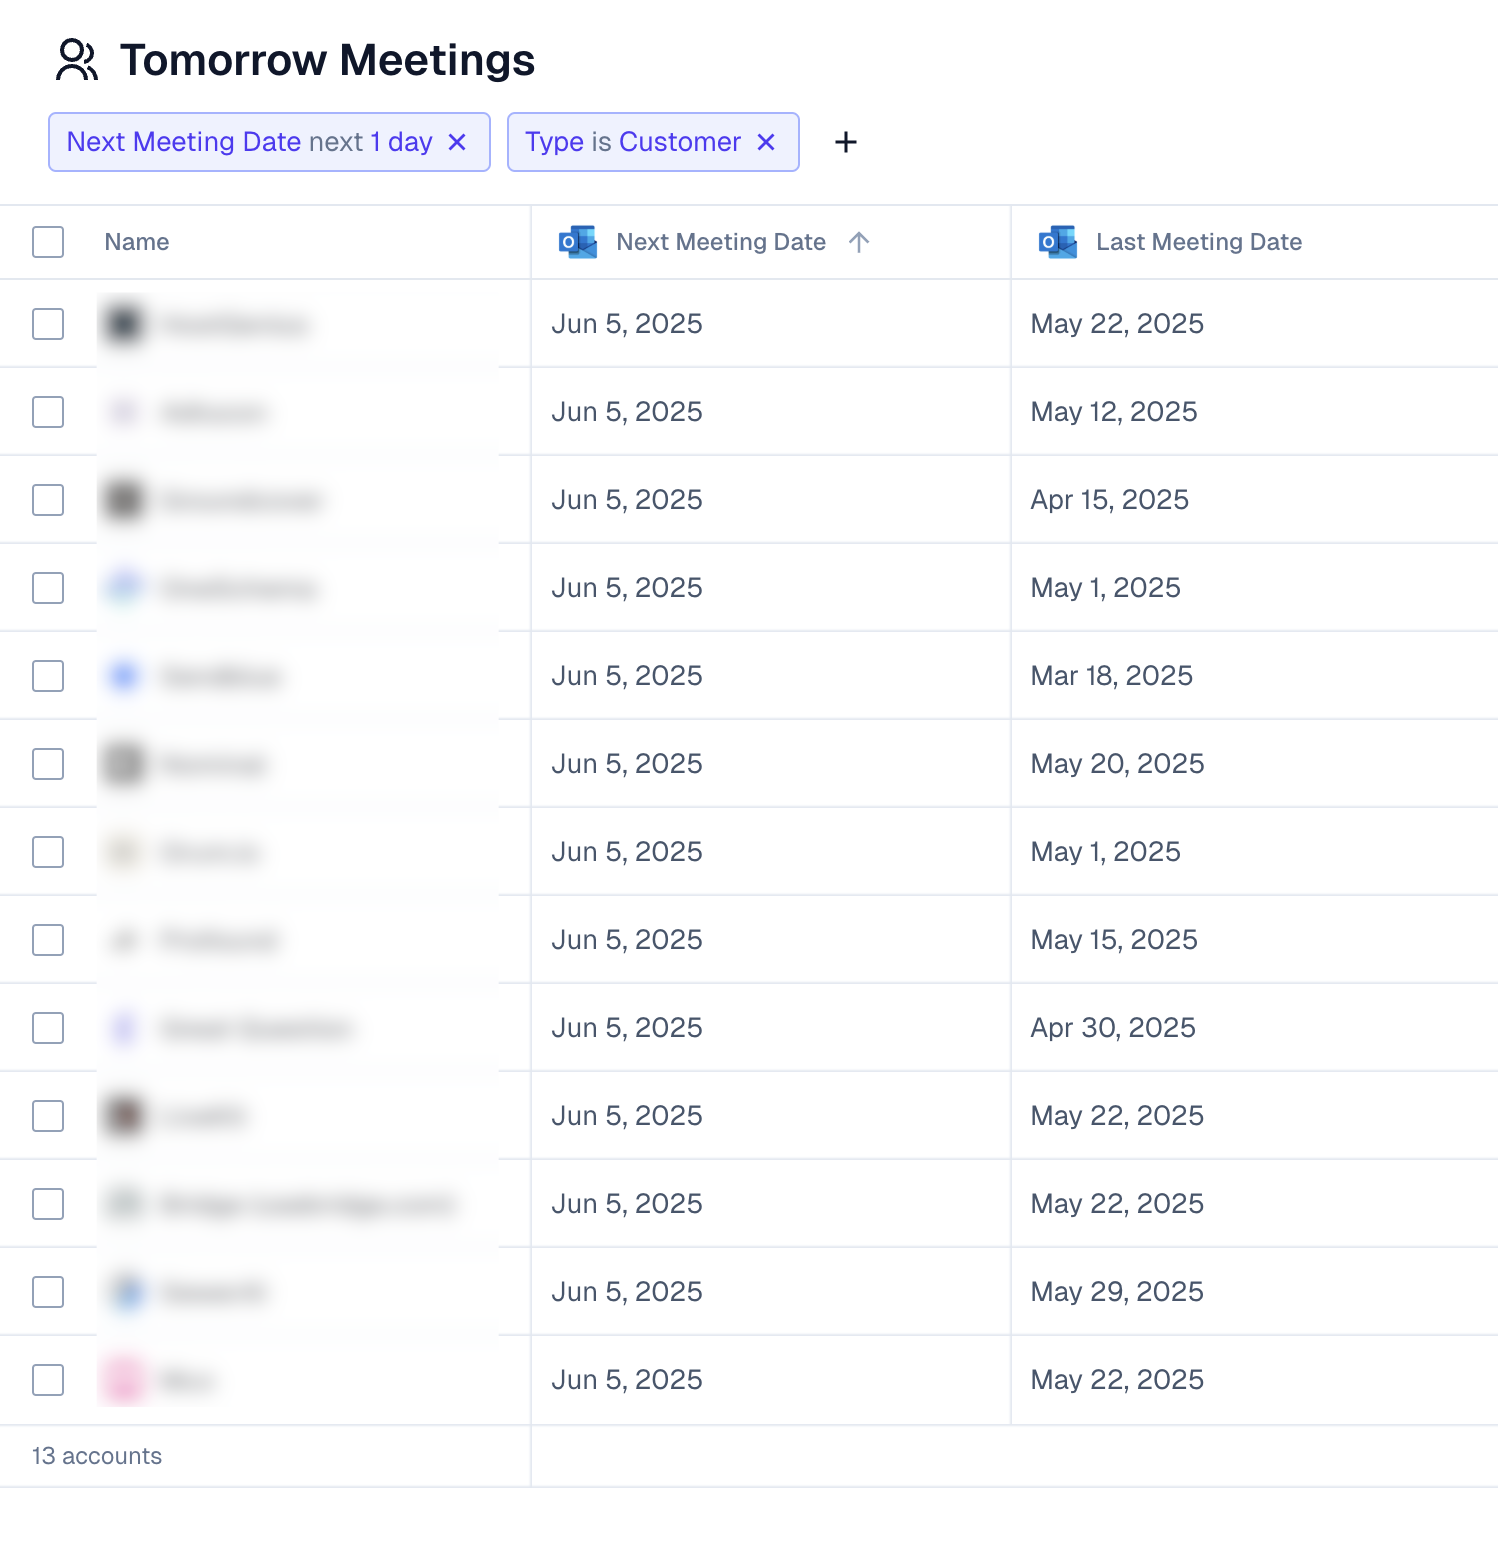Remove the Type is Customer filter
This screenshot has width=1498, height=1548.
coord(766,142)
